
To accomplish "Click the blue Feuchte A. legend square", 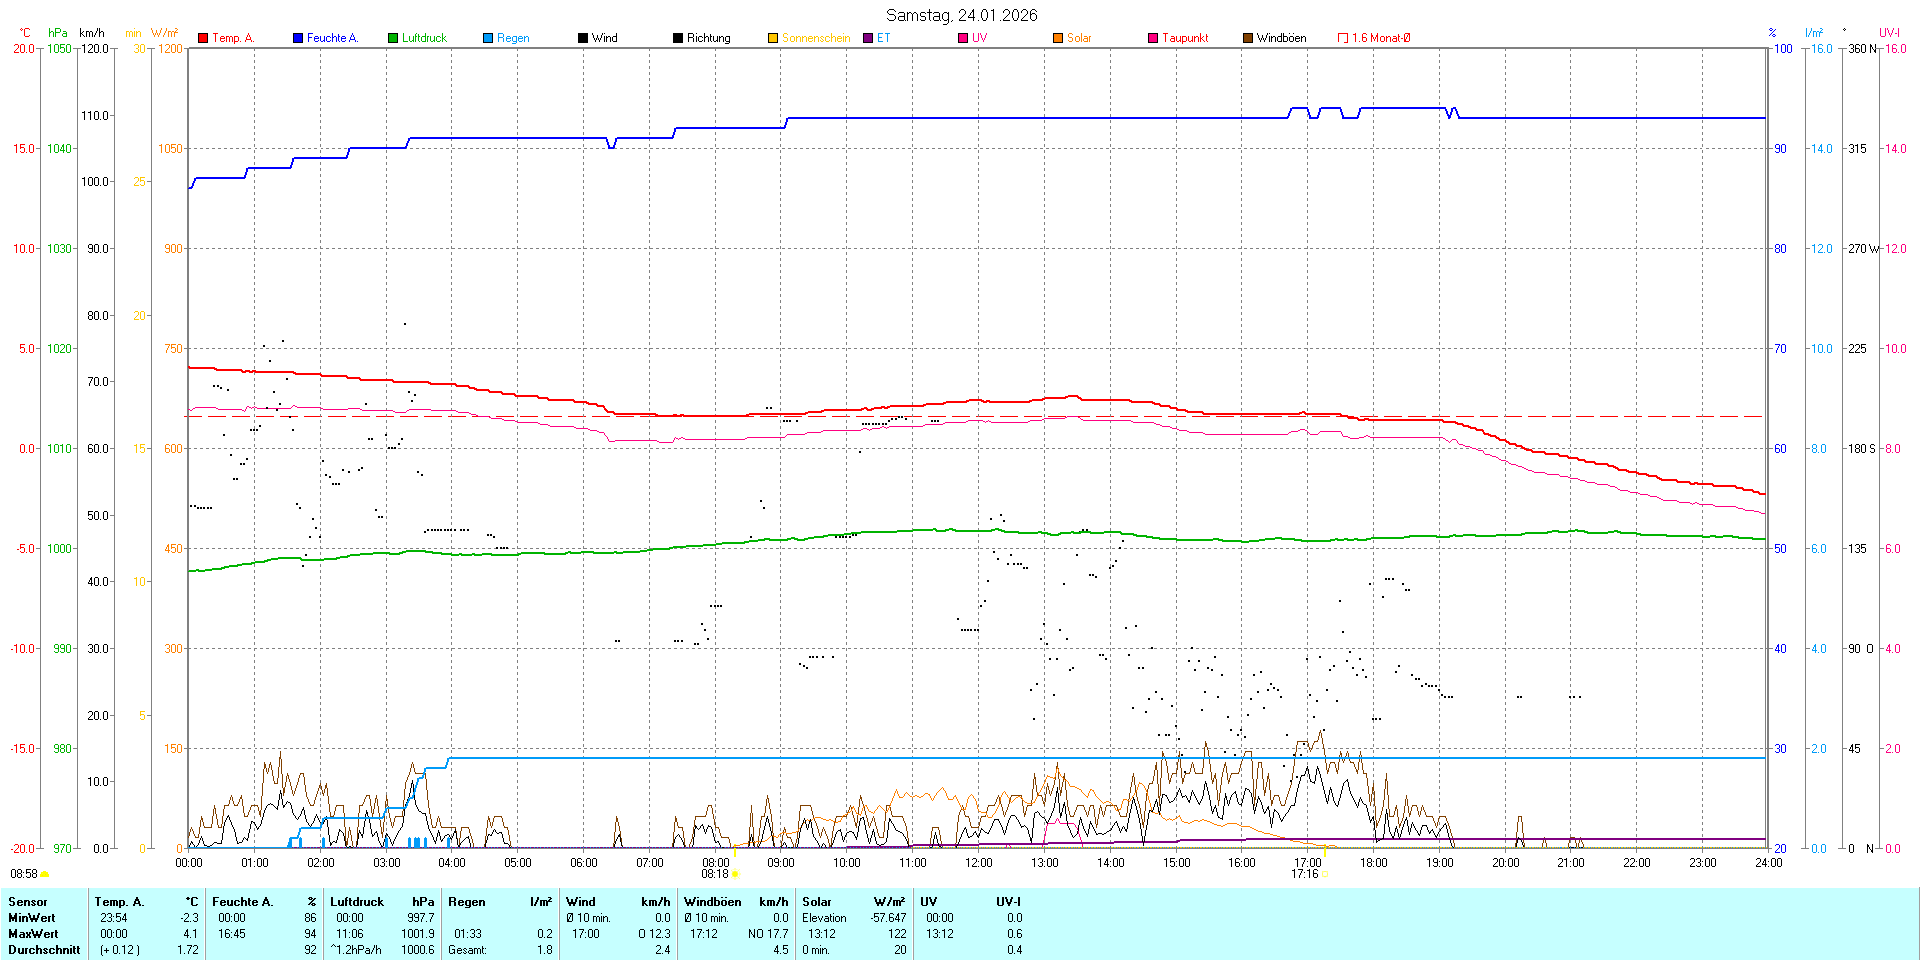I will tap(298, 38).
